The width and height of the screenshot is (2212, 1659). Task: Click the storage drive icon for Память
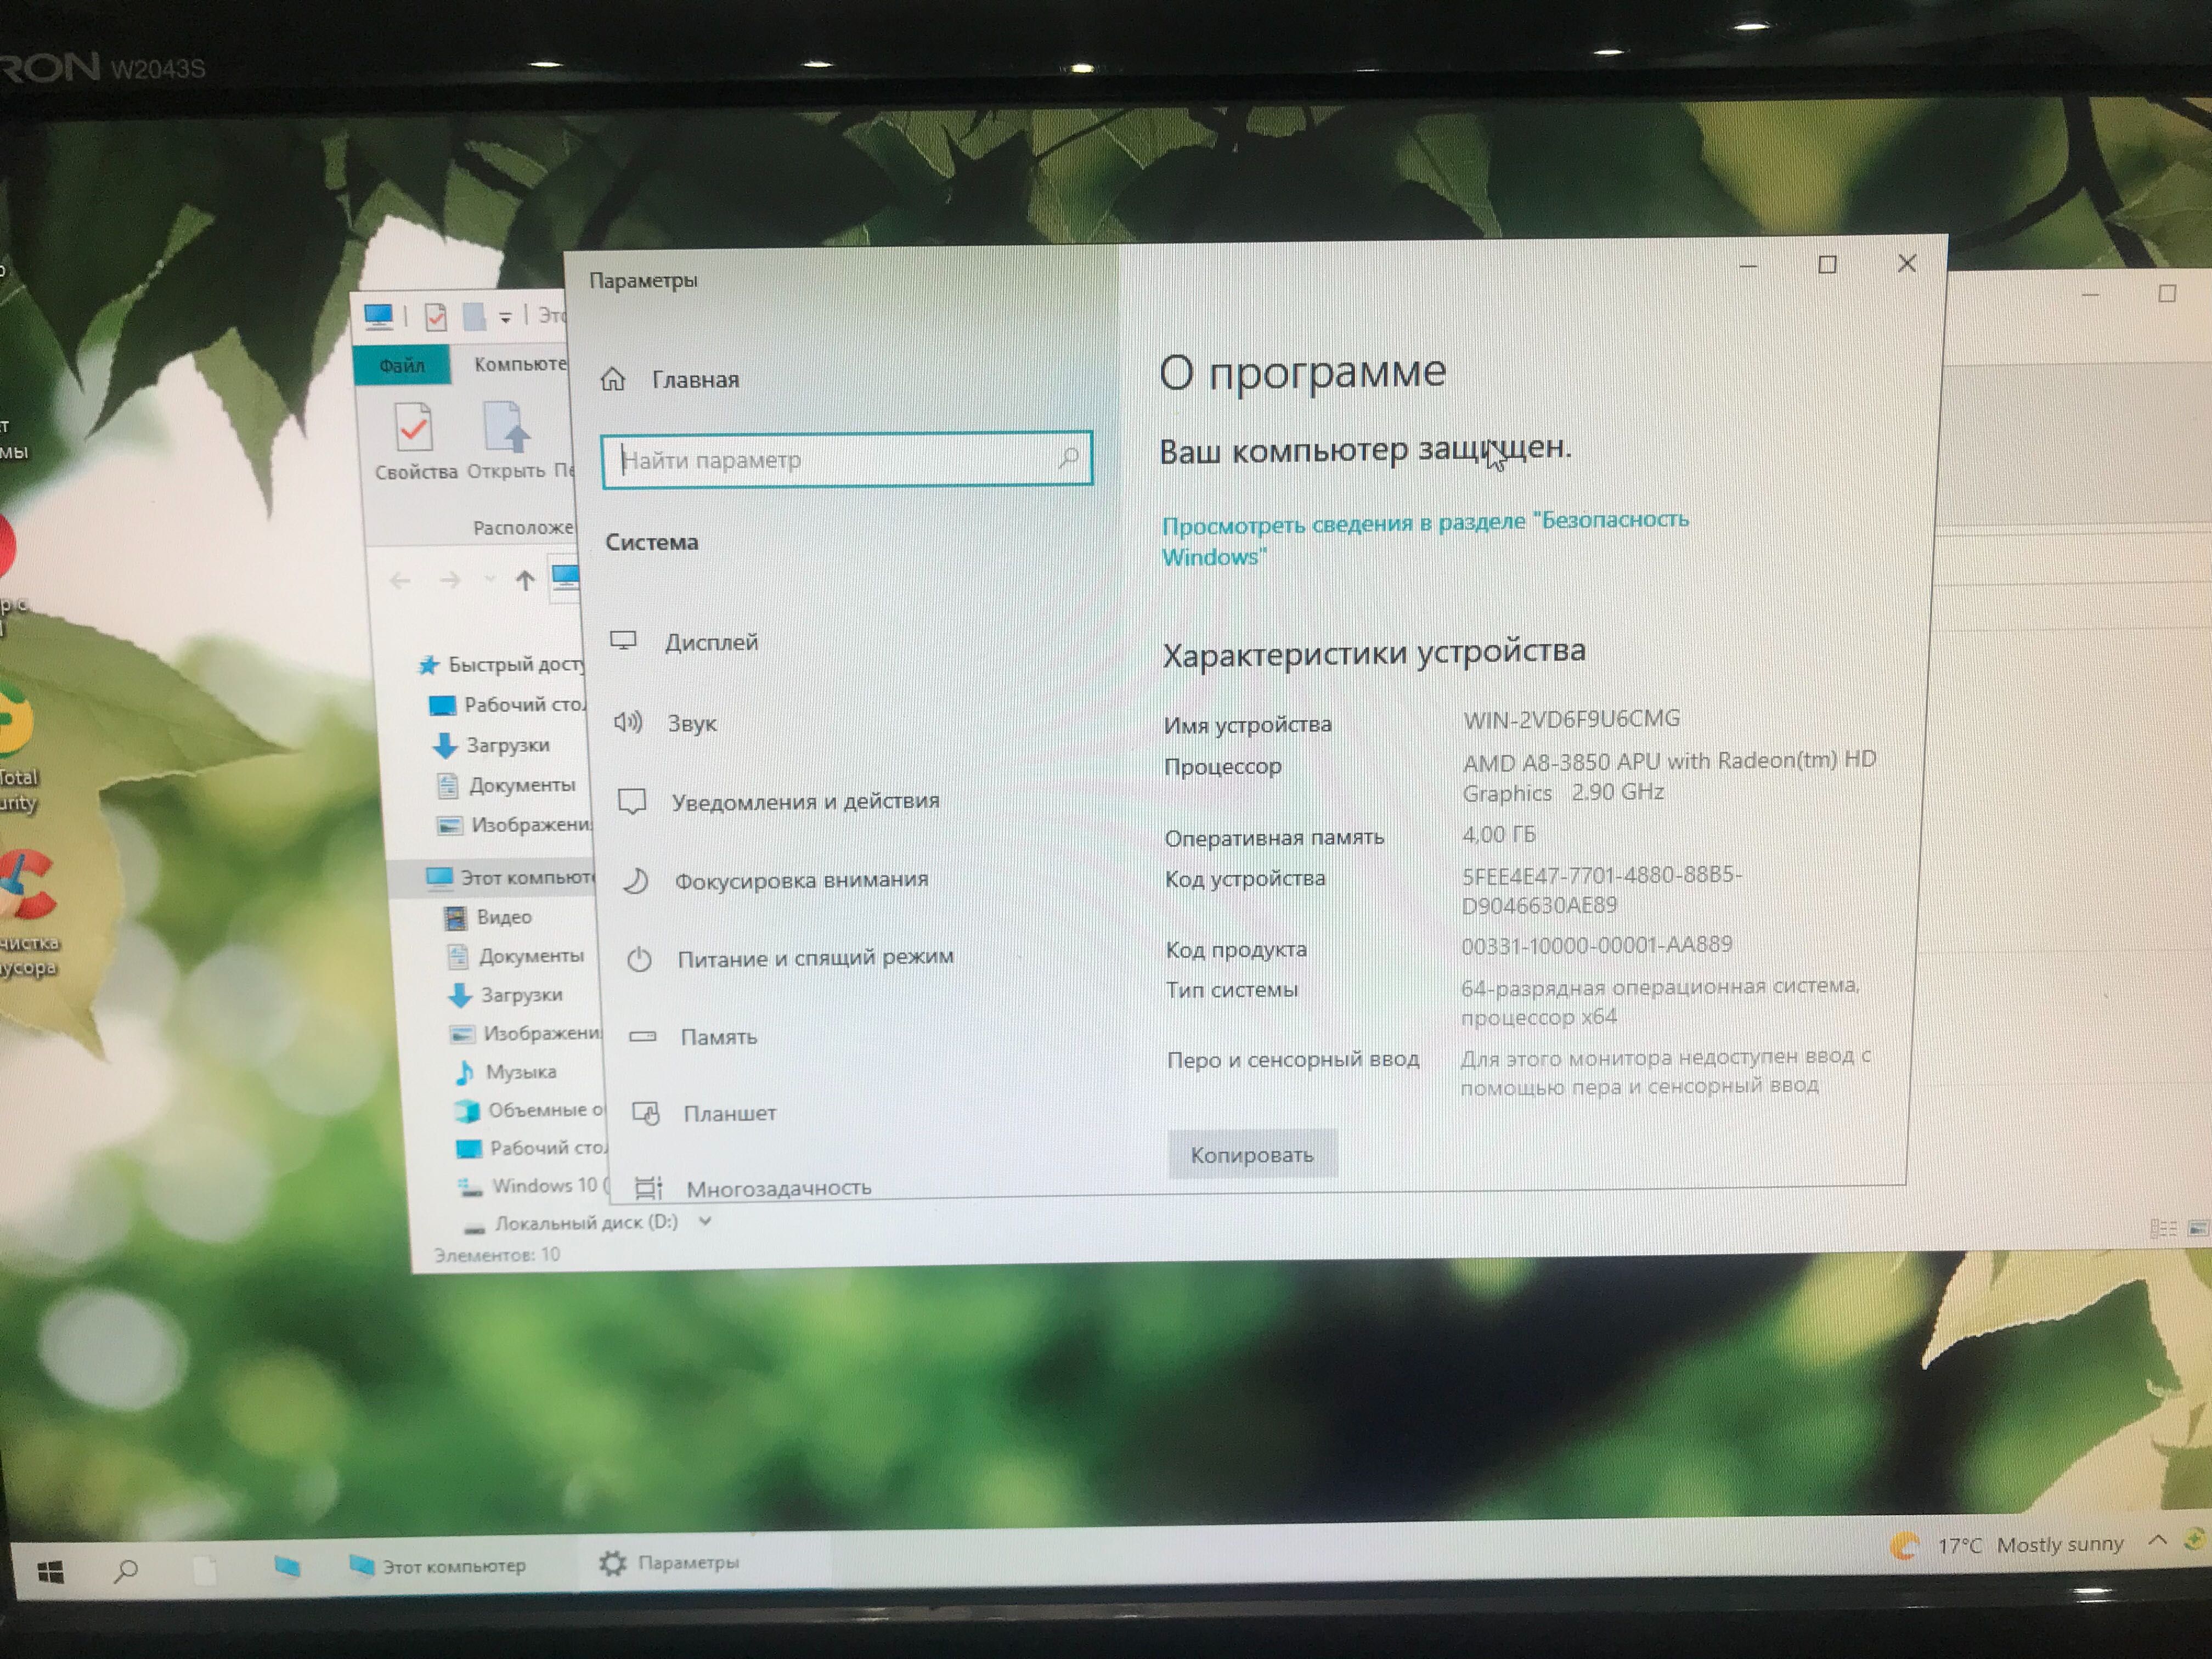(642, 1036)
